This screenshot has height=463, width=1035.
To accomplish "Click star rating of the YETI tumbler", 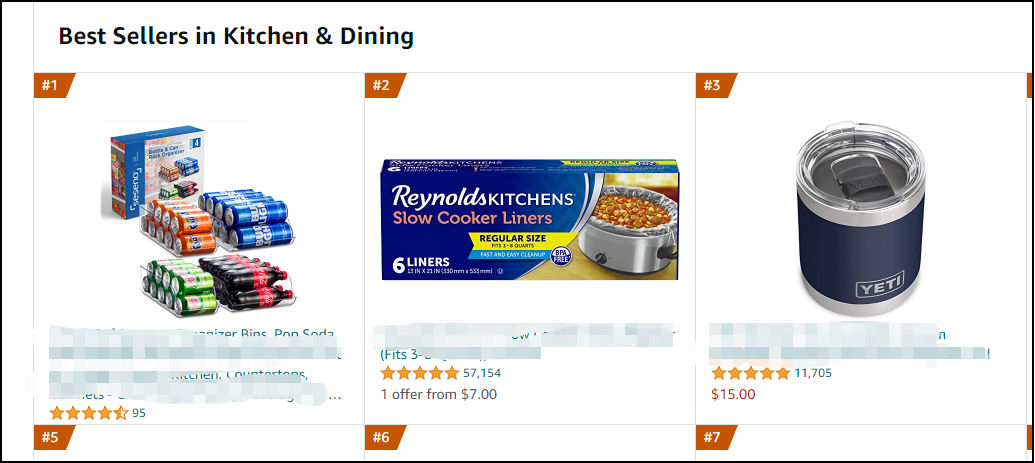I will pyautogui.click(x=750, y=373).
